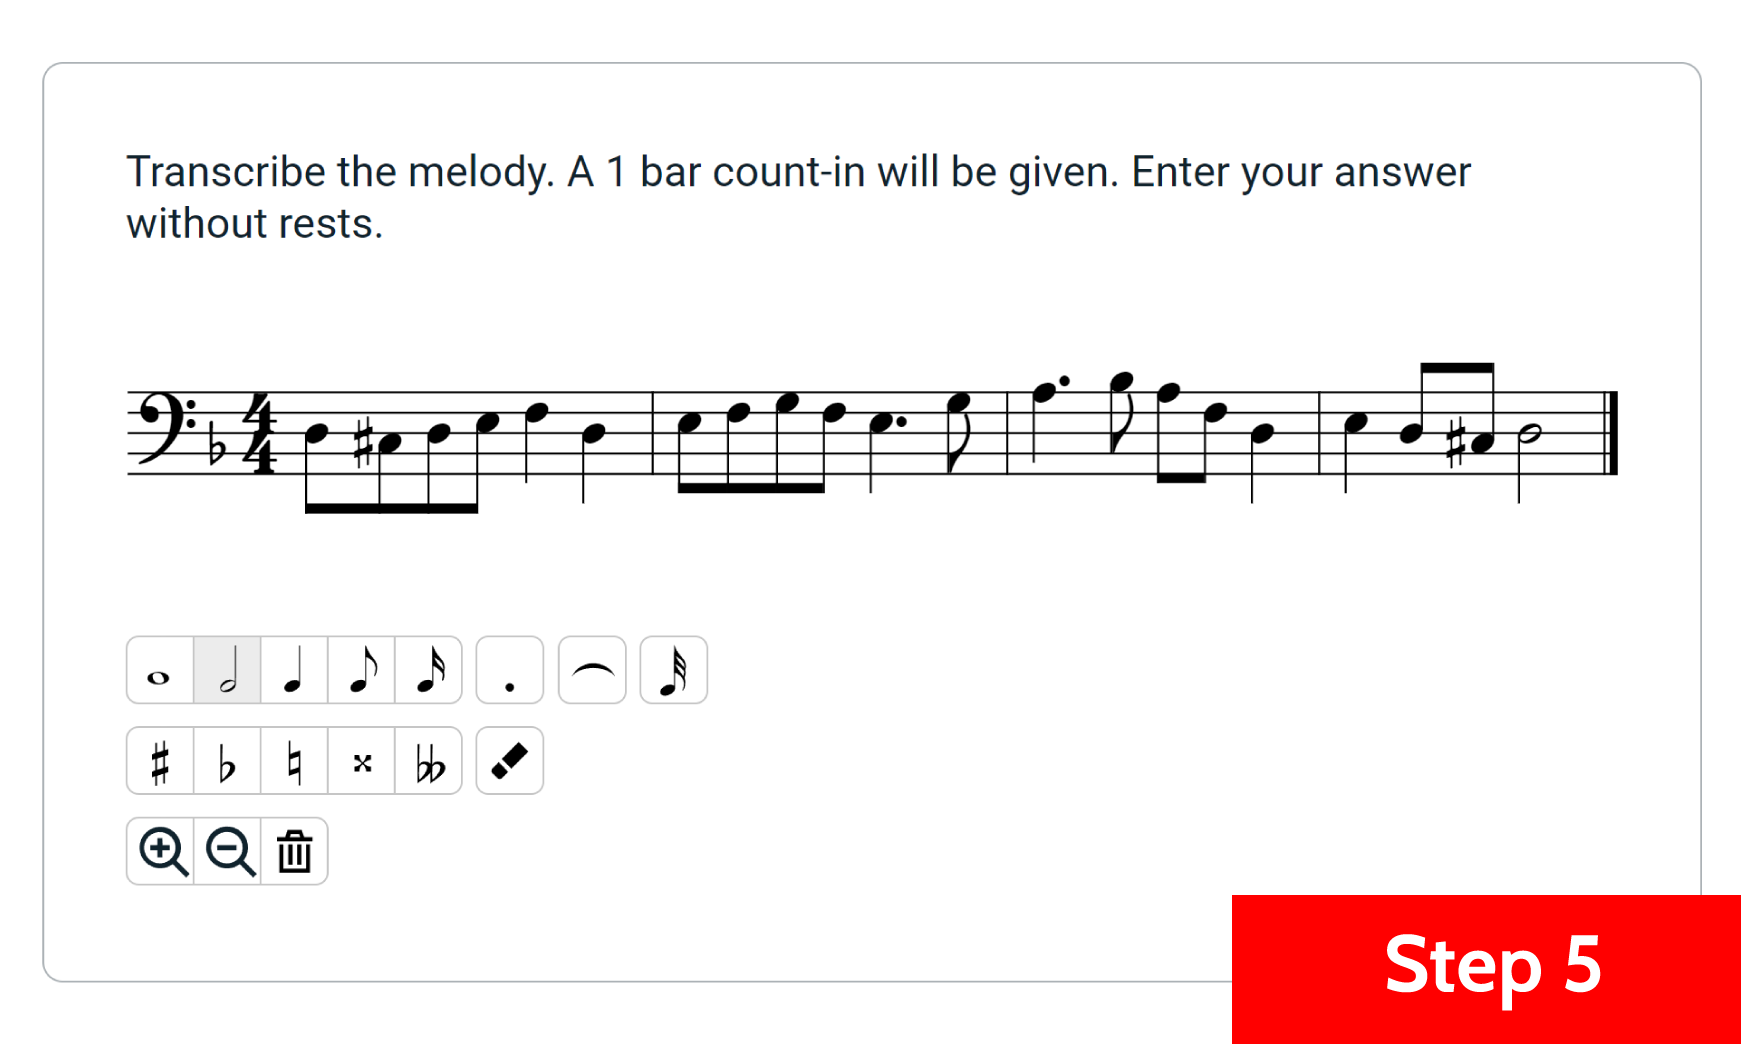The height and width of the screenshot is (1044, 1741).
Task: Activate the eraser tool
Action: [x=510, y=761]
